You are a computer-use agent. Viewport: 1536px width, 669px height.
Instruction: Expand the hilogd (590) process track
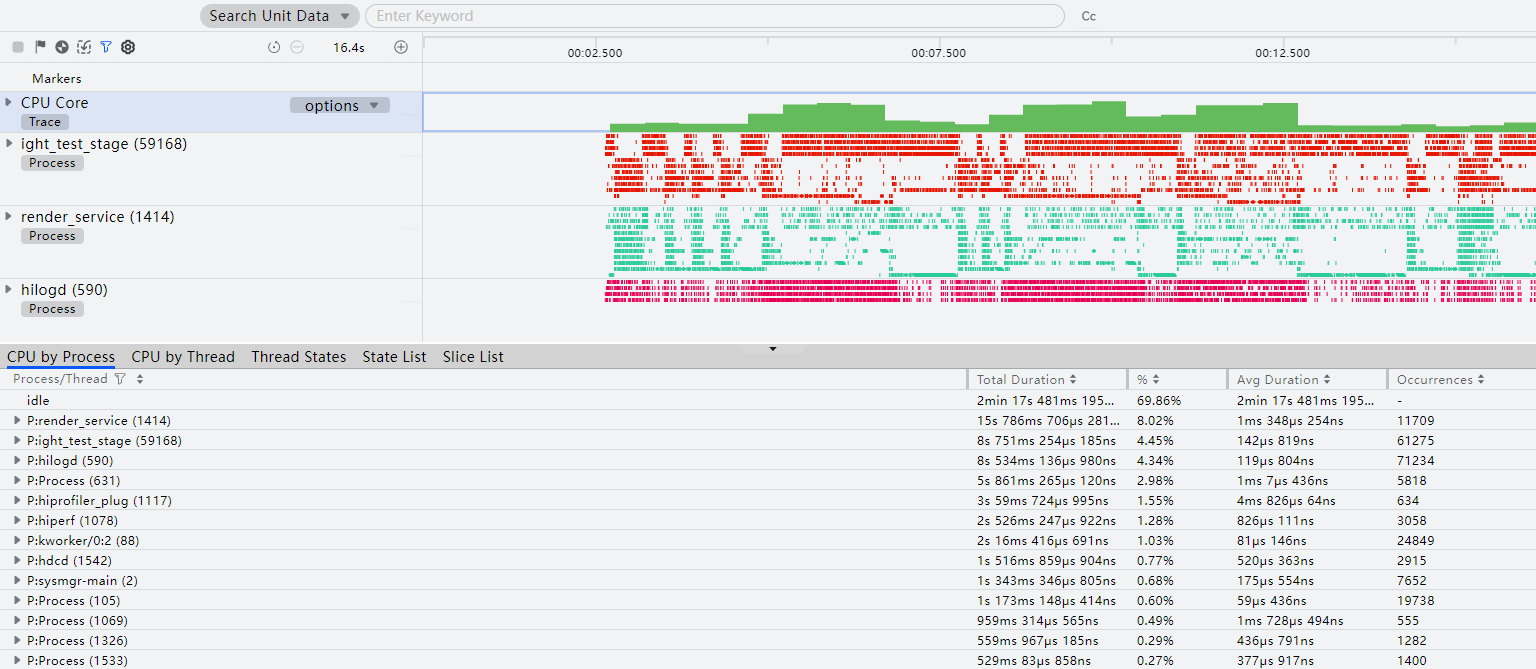point(10,290)
